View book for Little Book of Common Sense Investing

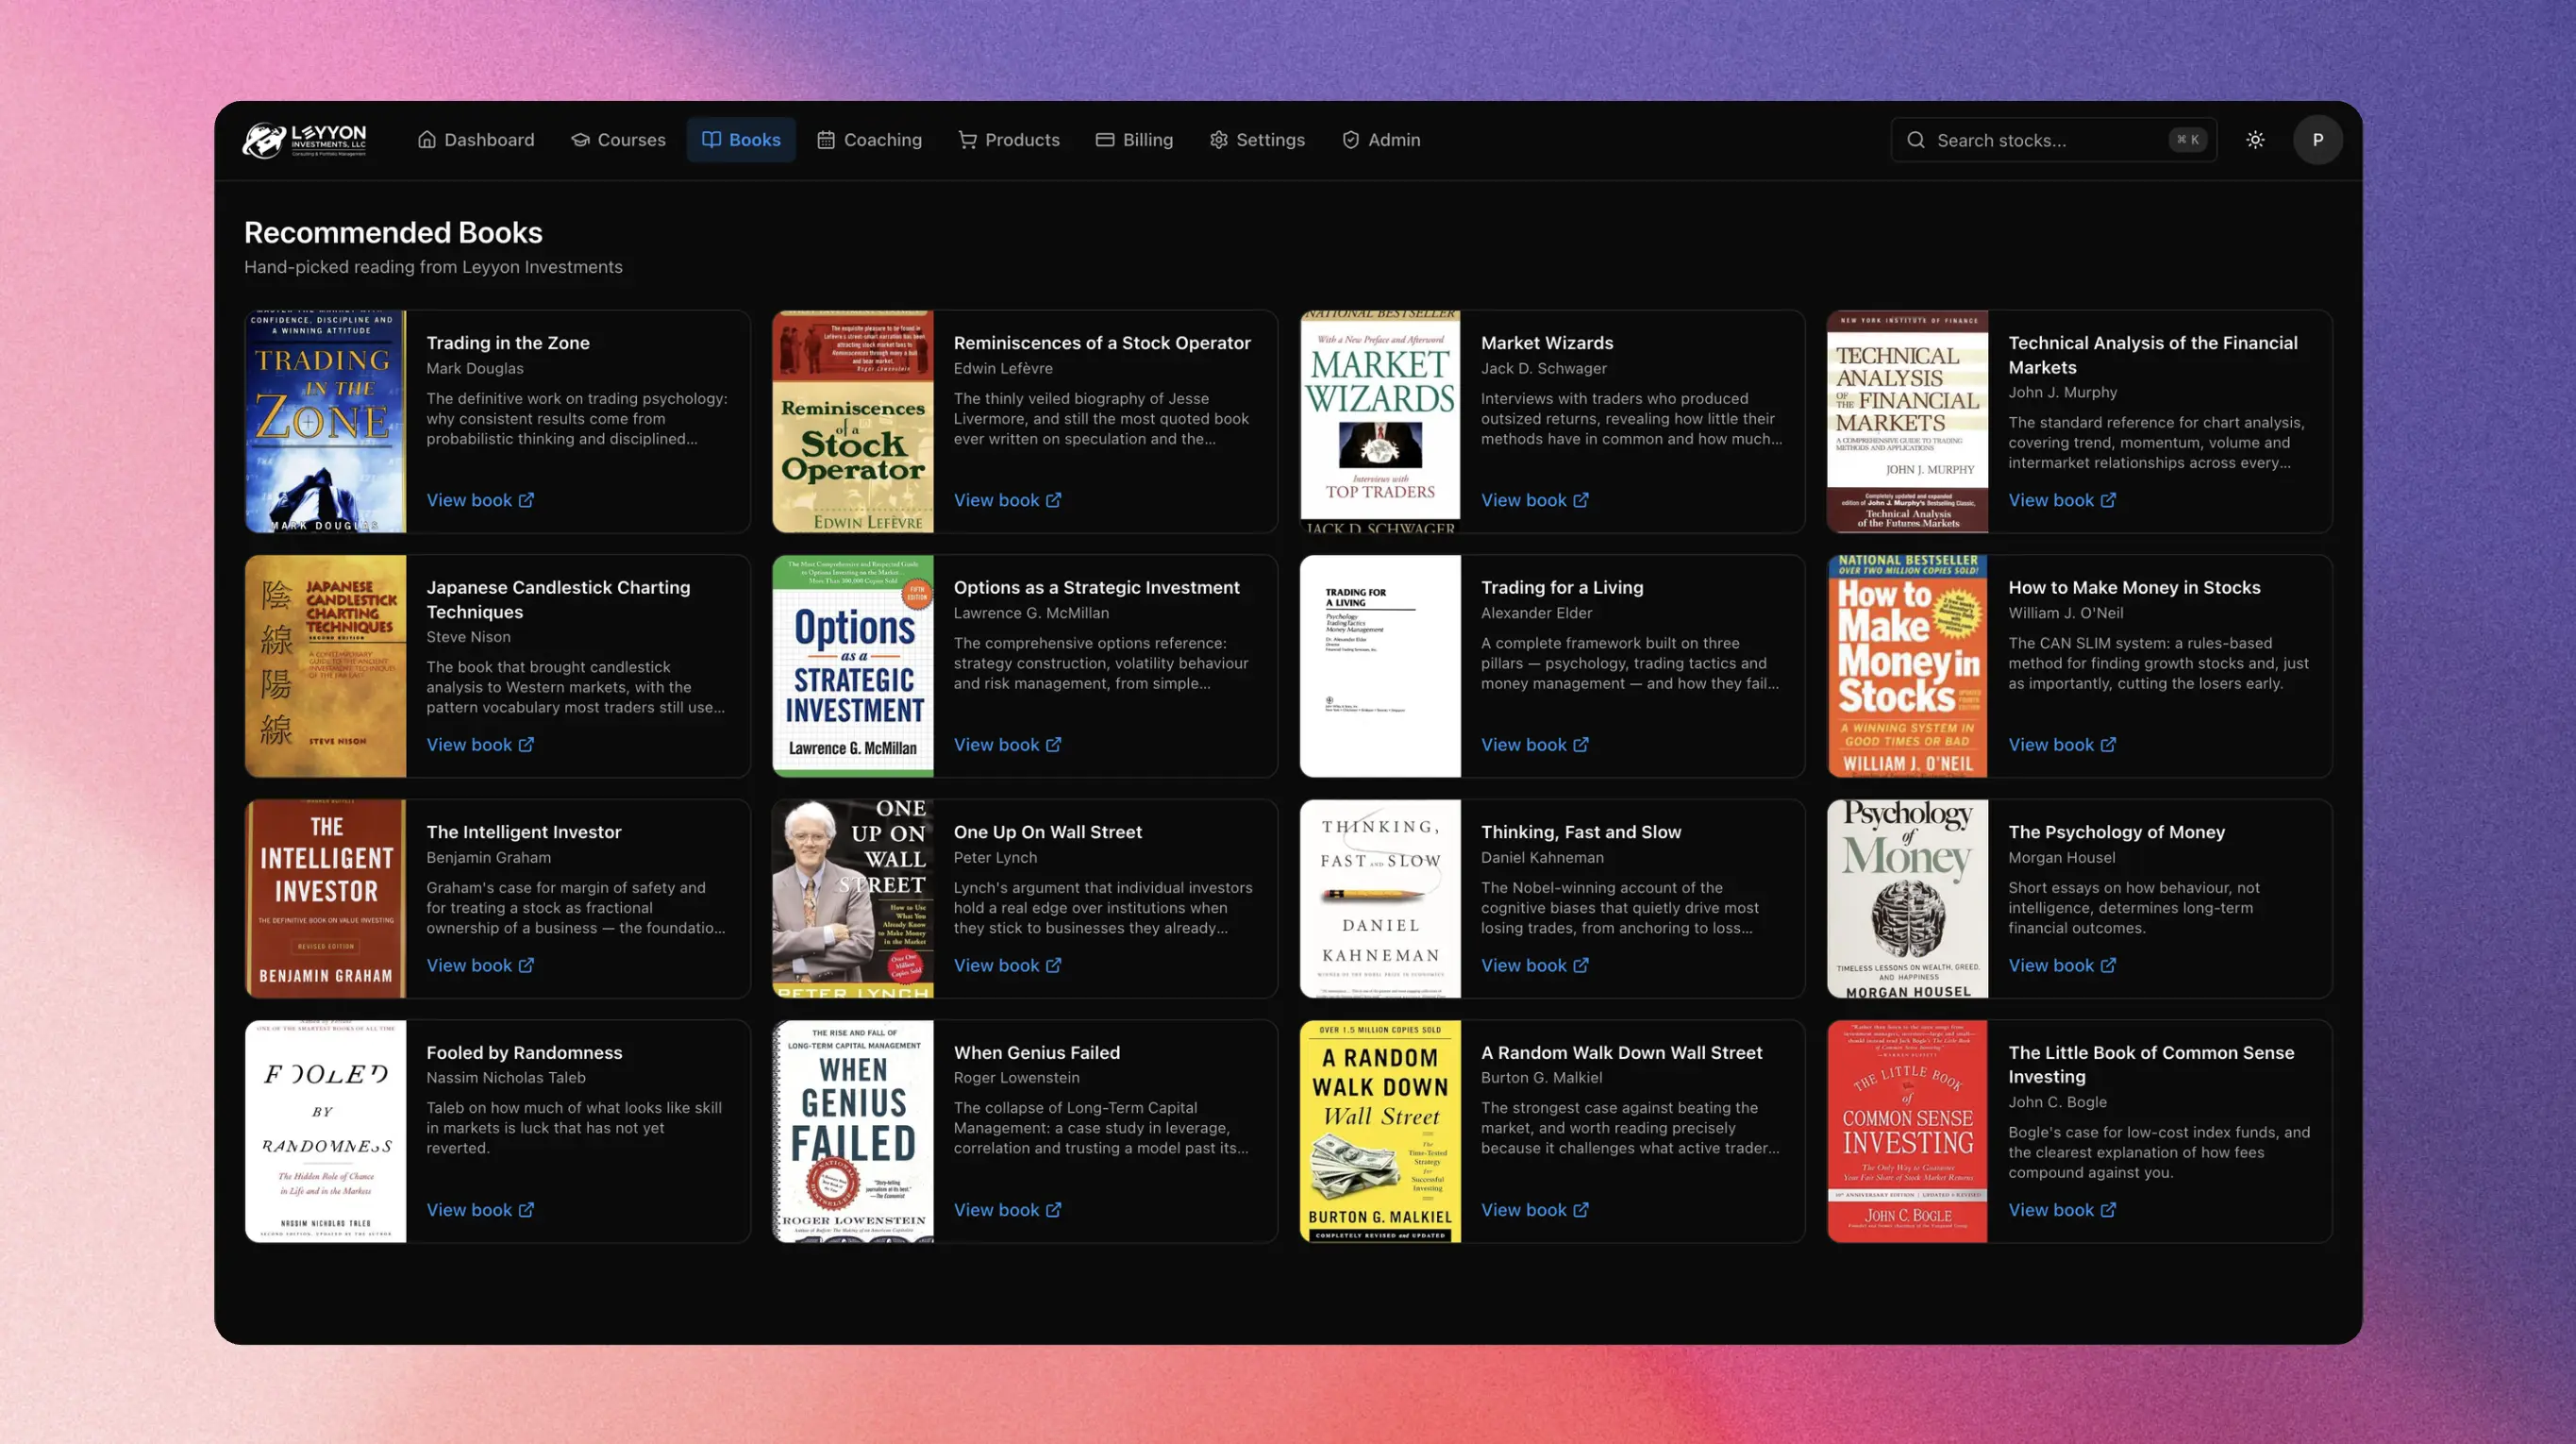tap(2062, 1210)
